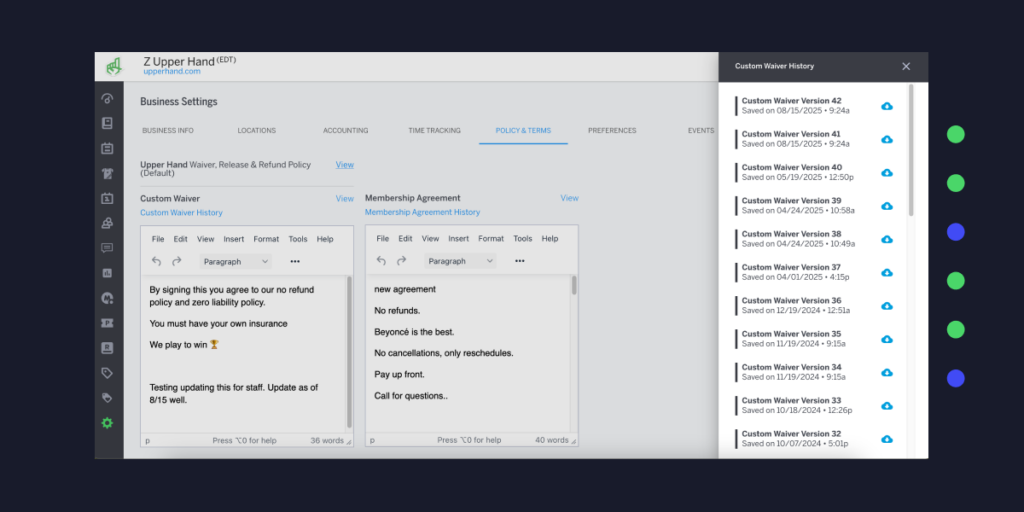
Task: Open the Custom Waiver History link
Action: (x=181, y=213)
